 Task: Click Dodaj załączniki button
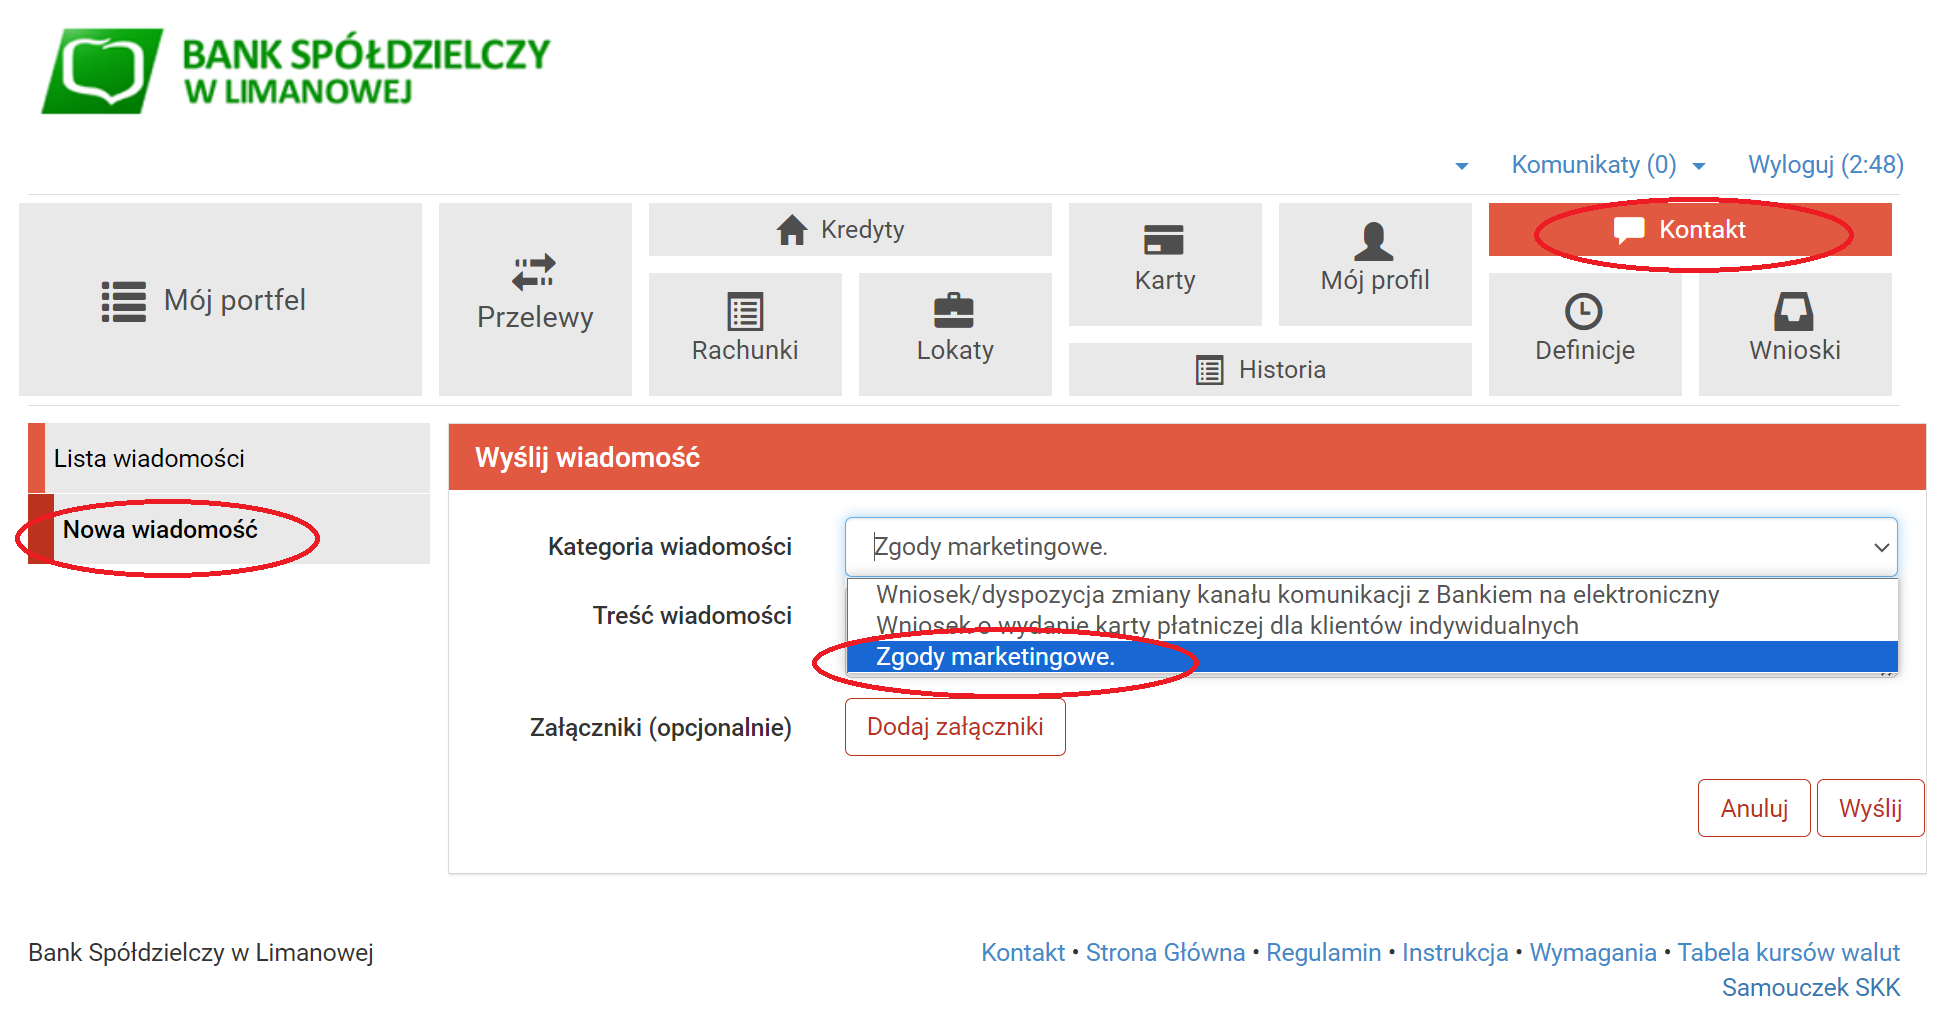click(x=954, y=727)
